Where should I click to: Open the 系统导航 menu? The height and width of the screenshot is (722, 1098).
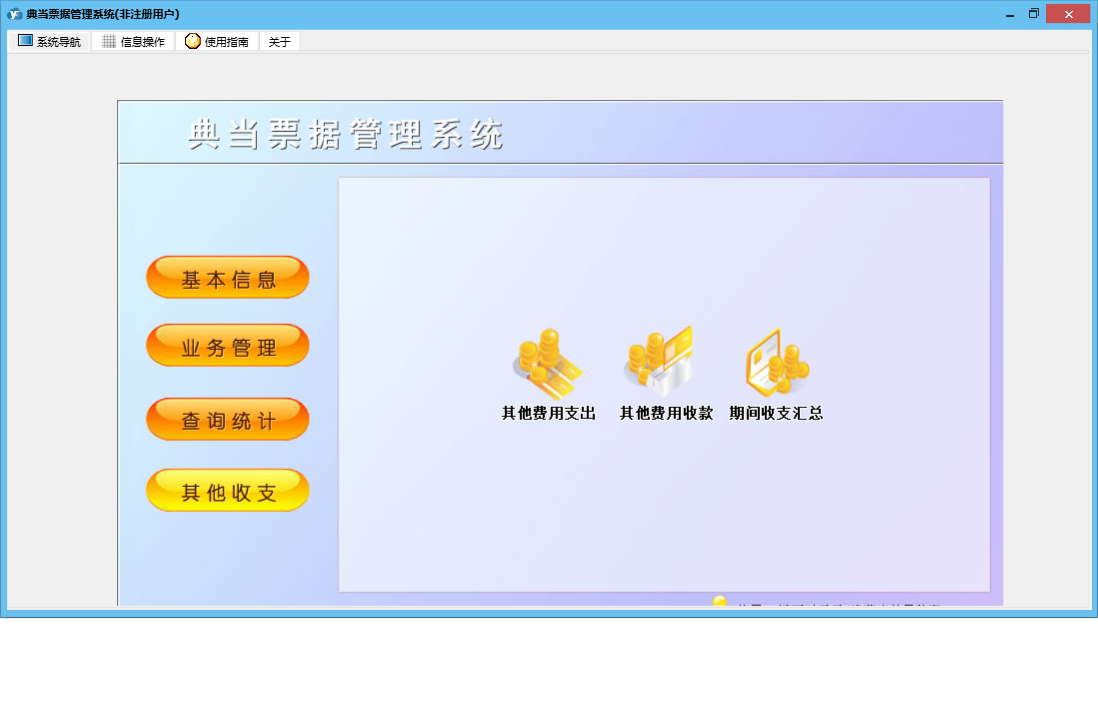coord(49,41)
